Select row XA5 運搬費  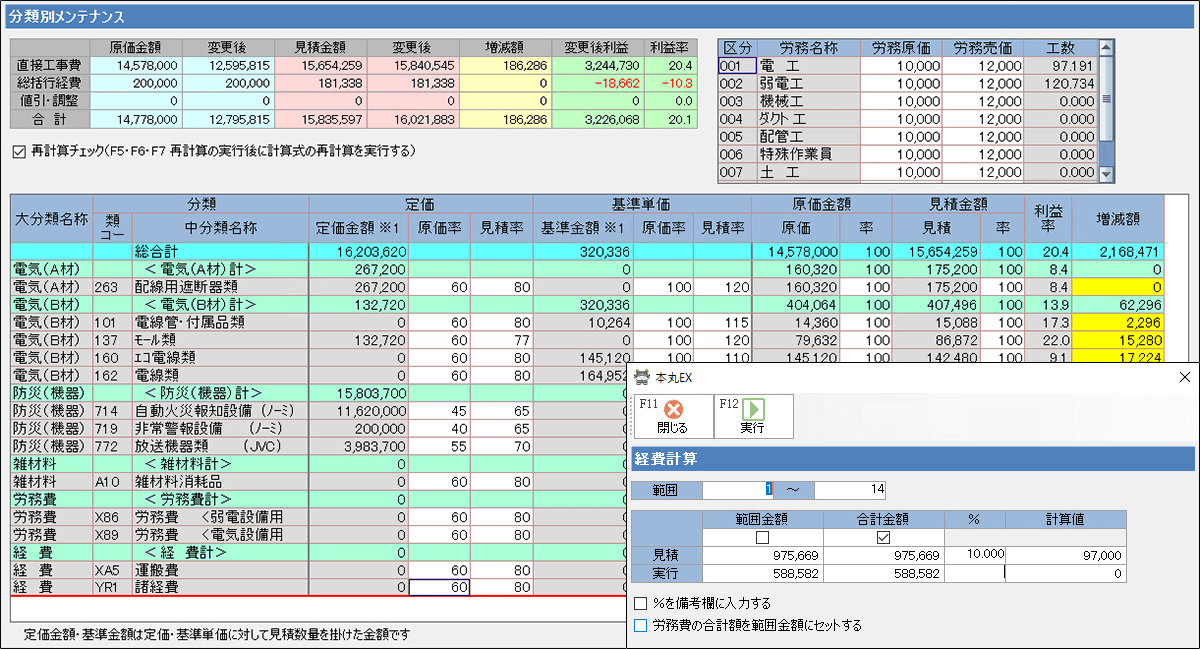coord(320,570)
